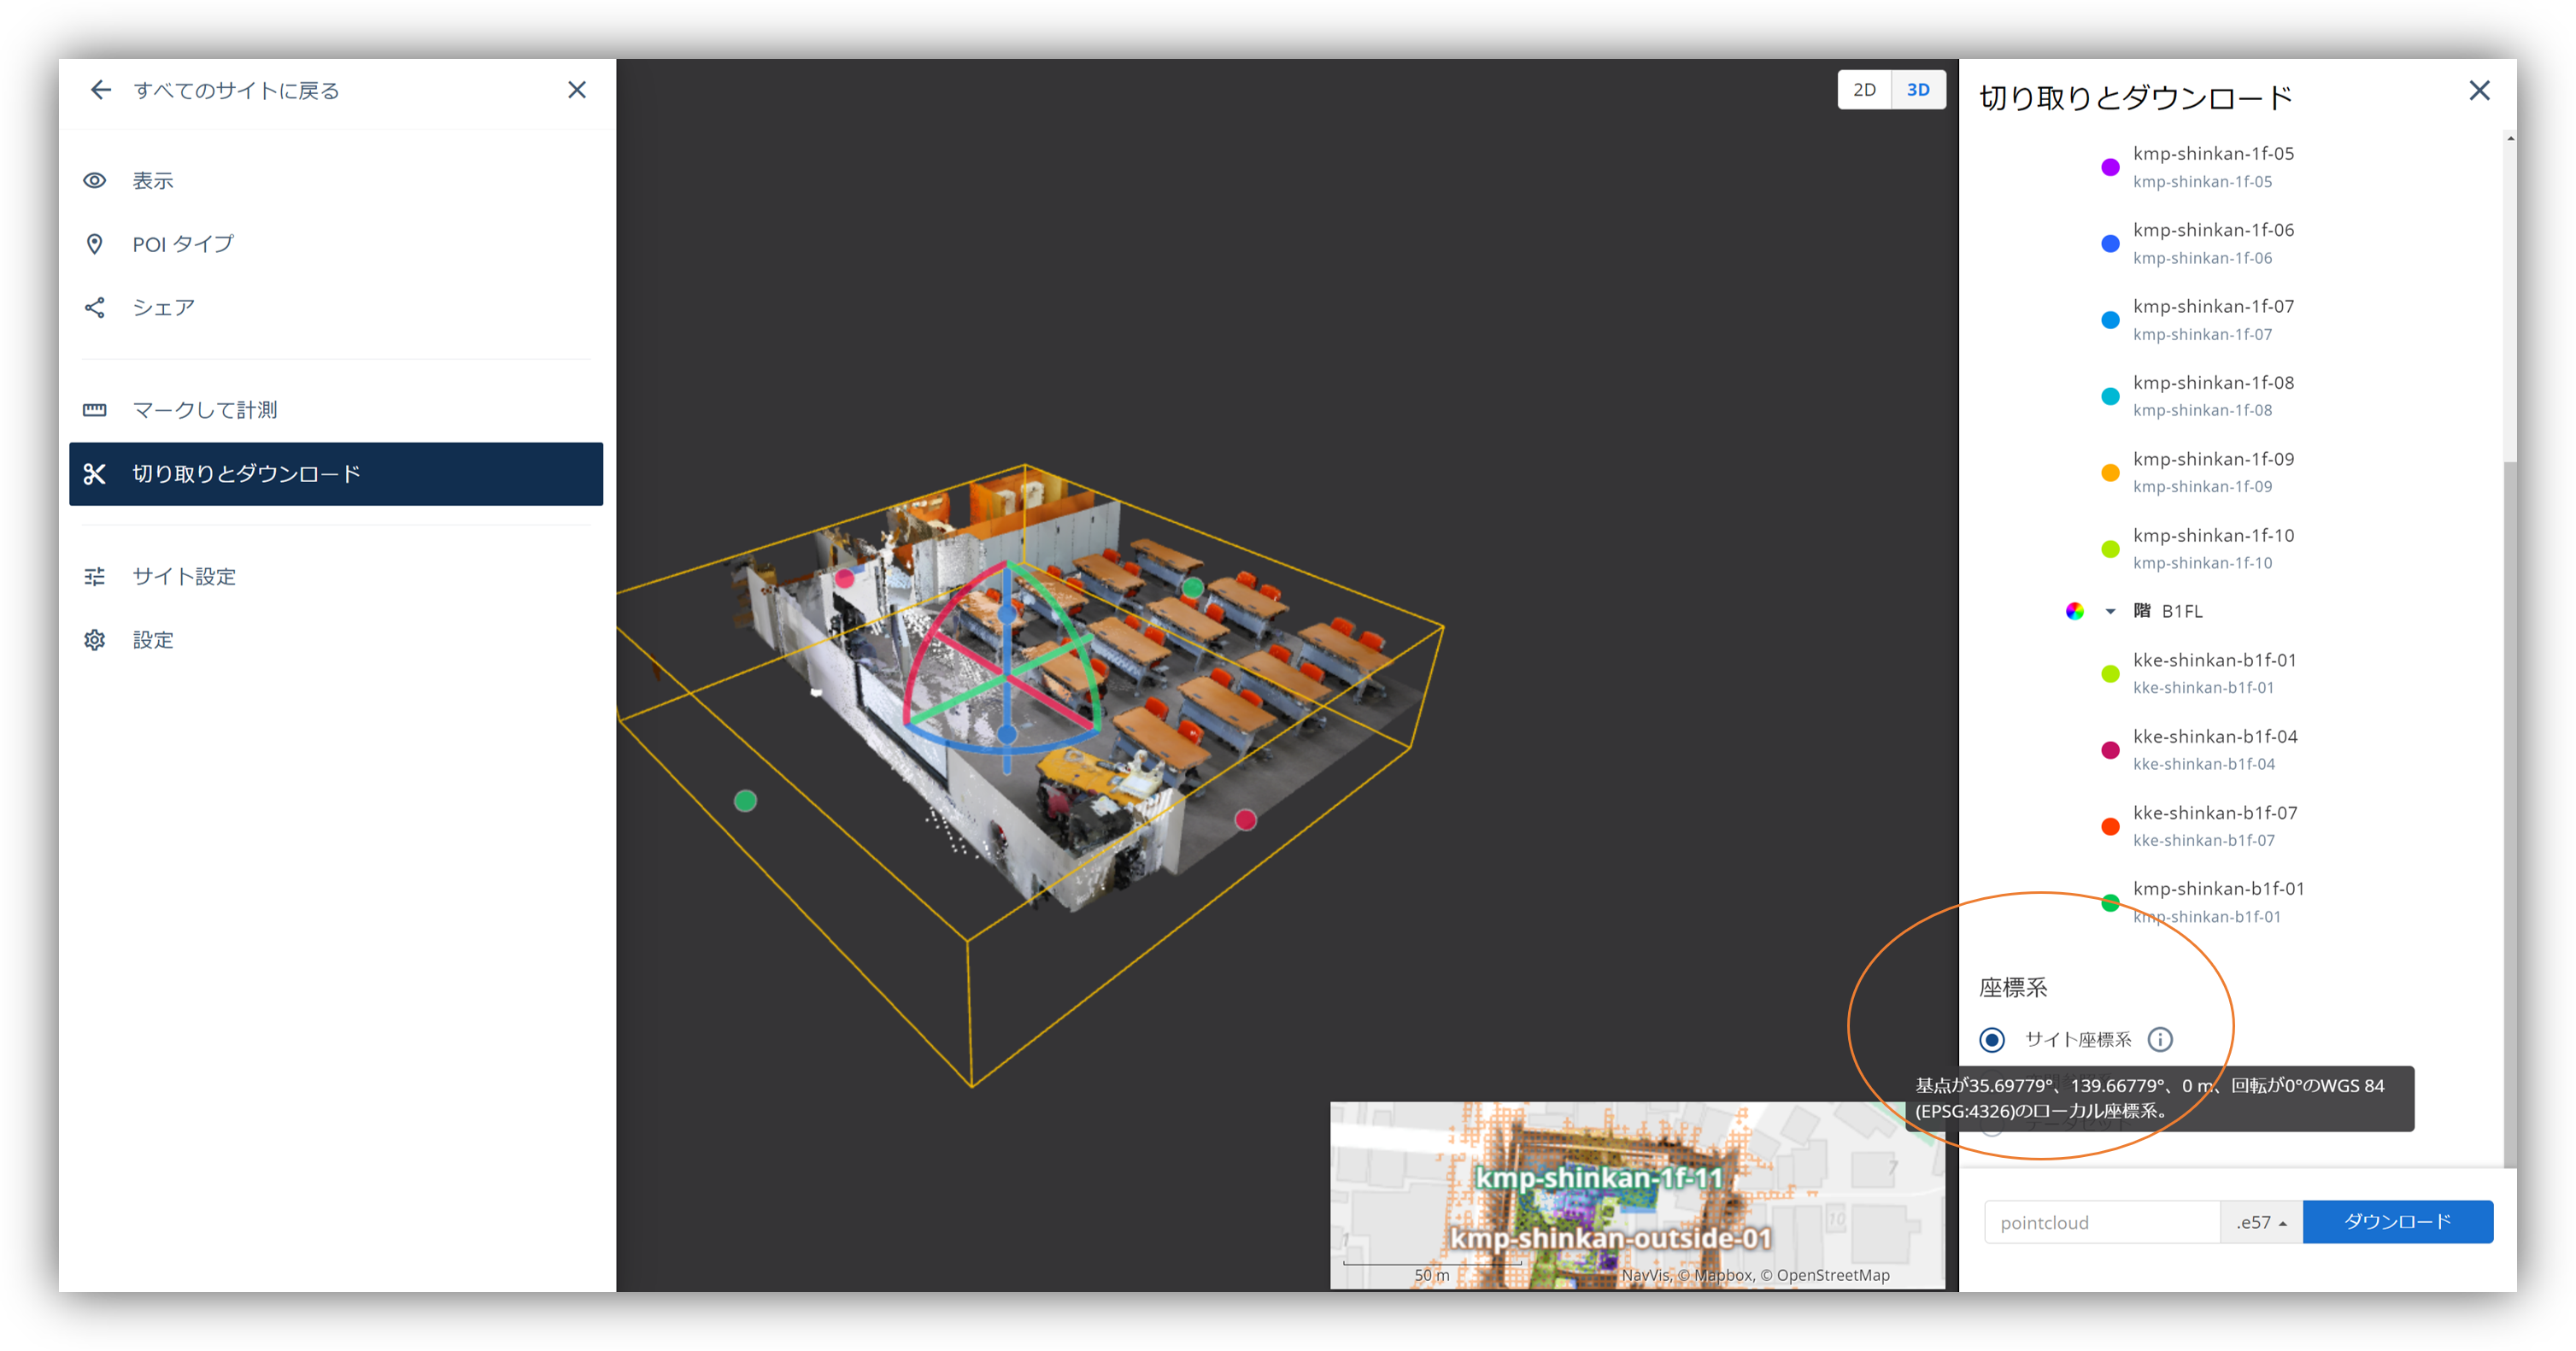The height and width of the screenshot is (1351, 2576).
Task: Collapse the B1FL floor tree group
Action: tap(2111, 611)
